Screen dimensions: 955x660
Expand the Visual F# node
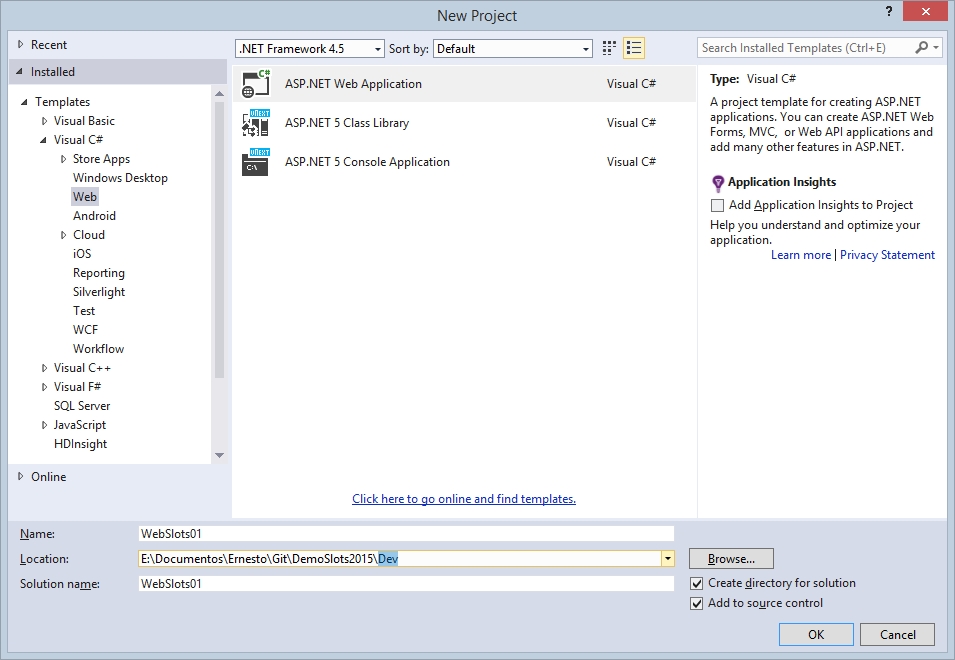click(44, 387)
